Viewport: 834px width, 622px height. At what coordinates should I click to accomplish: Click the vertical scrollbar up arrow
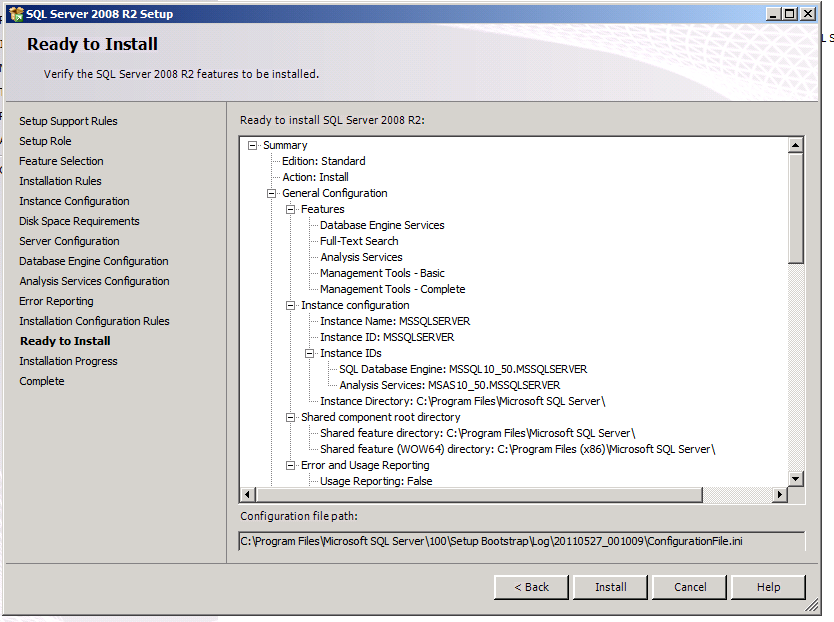click(796, 145)
